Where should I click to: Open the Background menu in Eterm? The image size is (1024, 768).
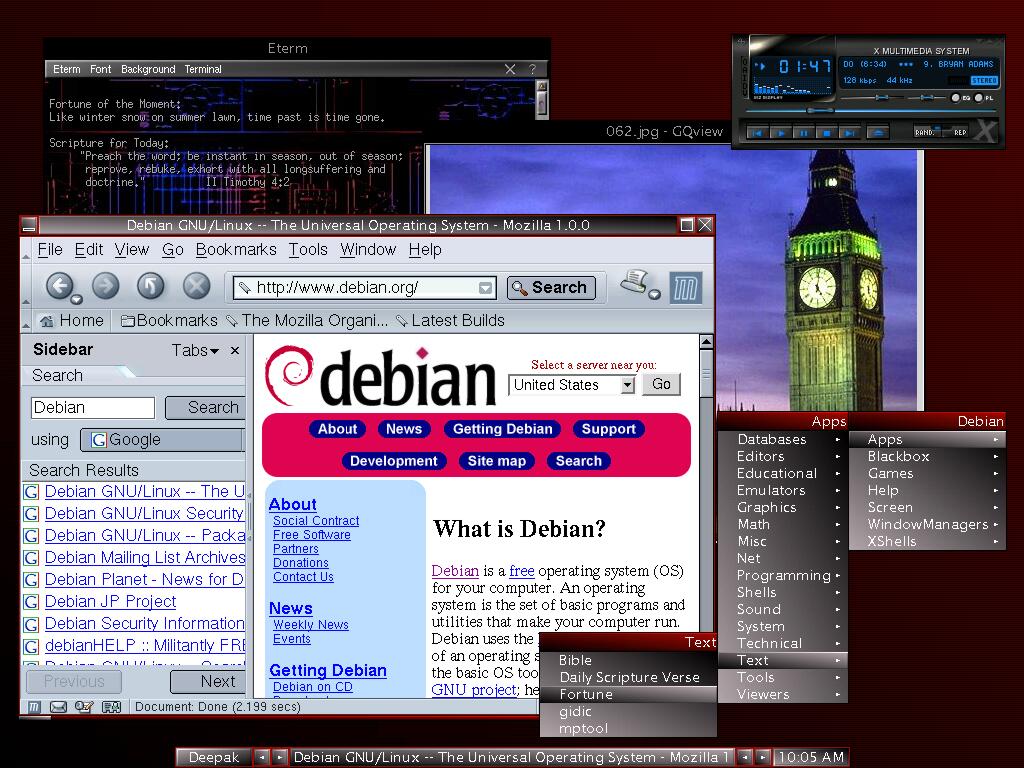coord(148,69)
